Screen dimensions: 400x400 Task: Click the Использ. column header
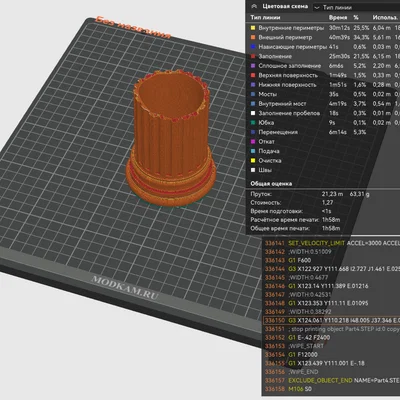385,18
